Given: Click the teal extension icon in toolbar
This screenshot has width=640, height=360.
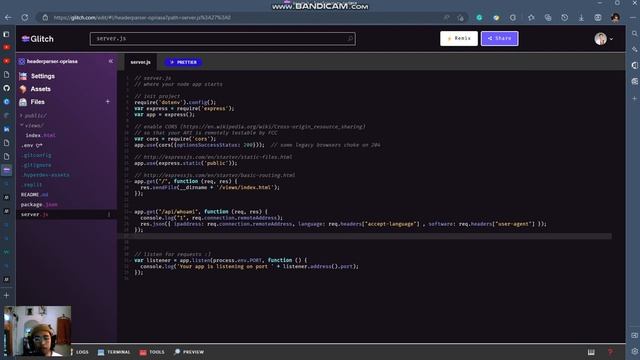Looking at the screenshot, I should pyautogui.click(x=479, y=18).
